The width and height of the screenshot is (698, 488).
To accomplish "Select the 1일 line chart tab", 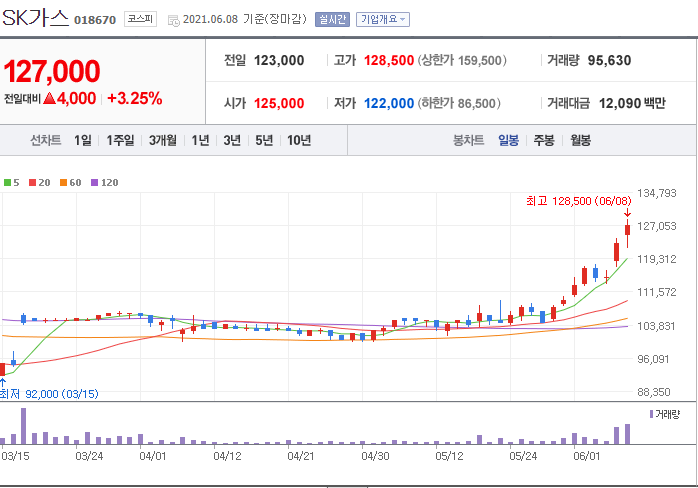I will click(x=83, y=141).
